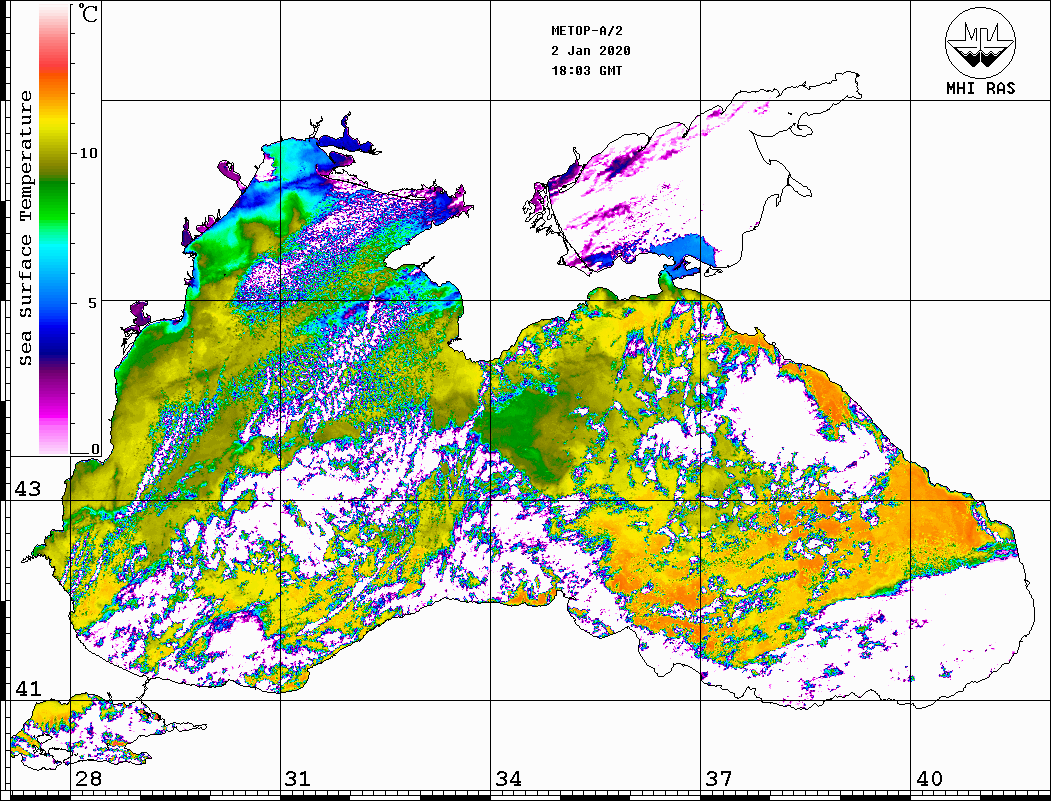Viewport: 1051px width, 801px height.
Task: Click longitude label '37'
Action: click(719, 778)
